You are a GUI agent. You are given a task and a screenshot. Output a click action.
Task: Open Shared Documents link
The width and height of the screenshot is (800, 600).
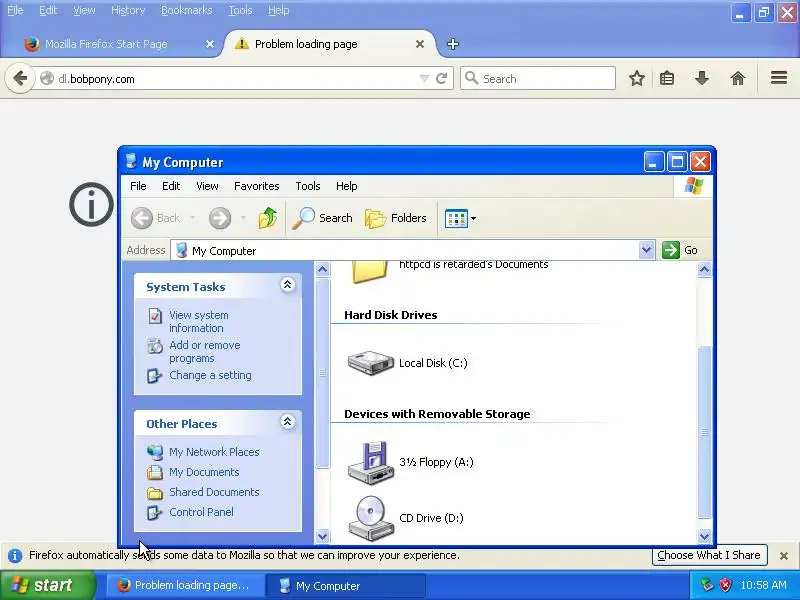click(x=214, y=492)
